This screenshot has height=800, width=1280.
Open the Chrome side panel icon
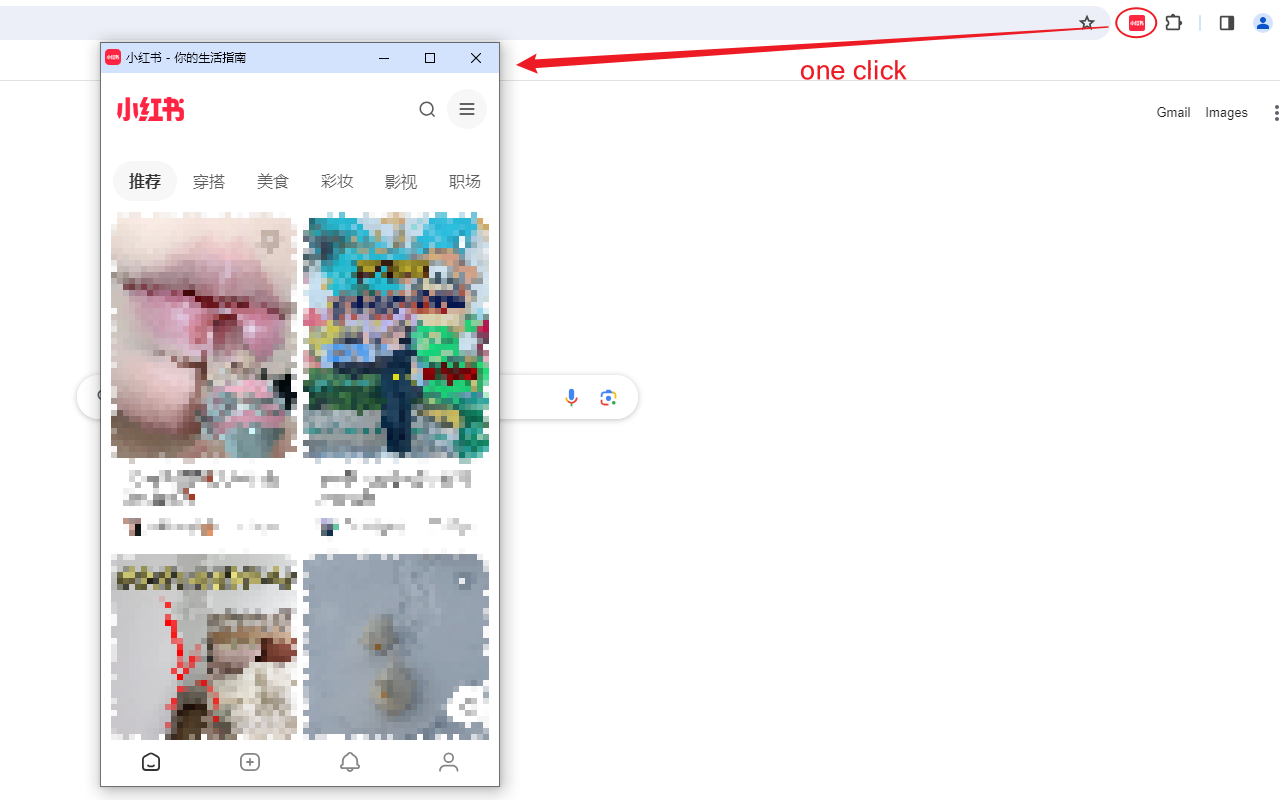1227,23
